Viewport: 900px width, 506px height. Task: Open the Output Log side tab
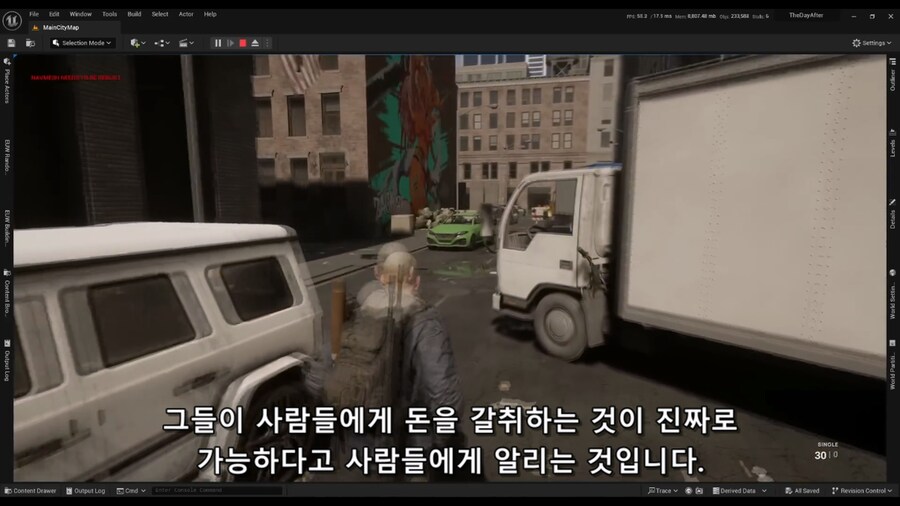[7, 360]
